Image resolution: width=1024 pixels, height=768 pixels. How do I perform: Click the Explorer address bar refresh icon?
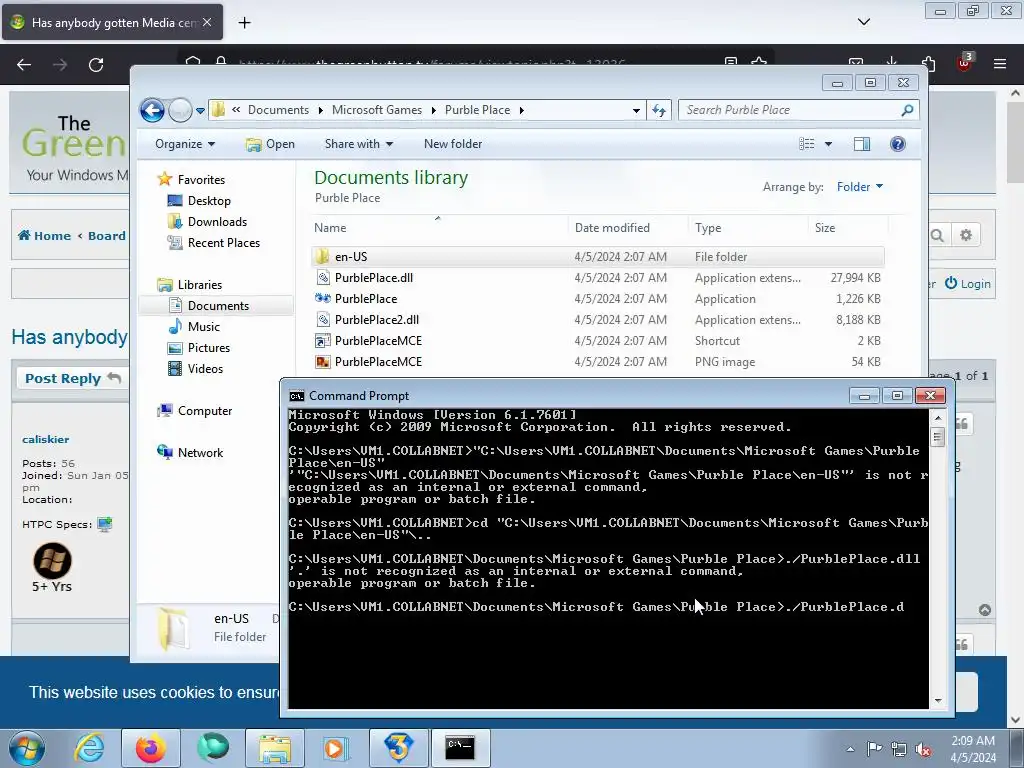point(659,110)
